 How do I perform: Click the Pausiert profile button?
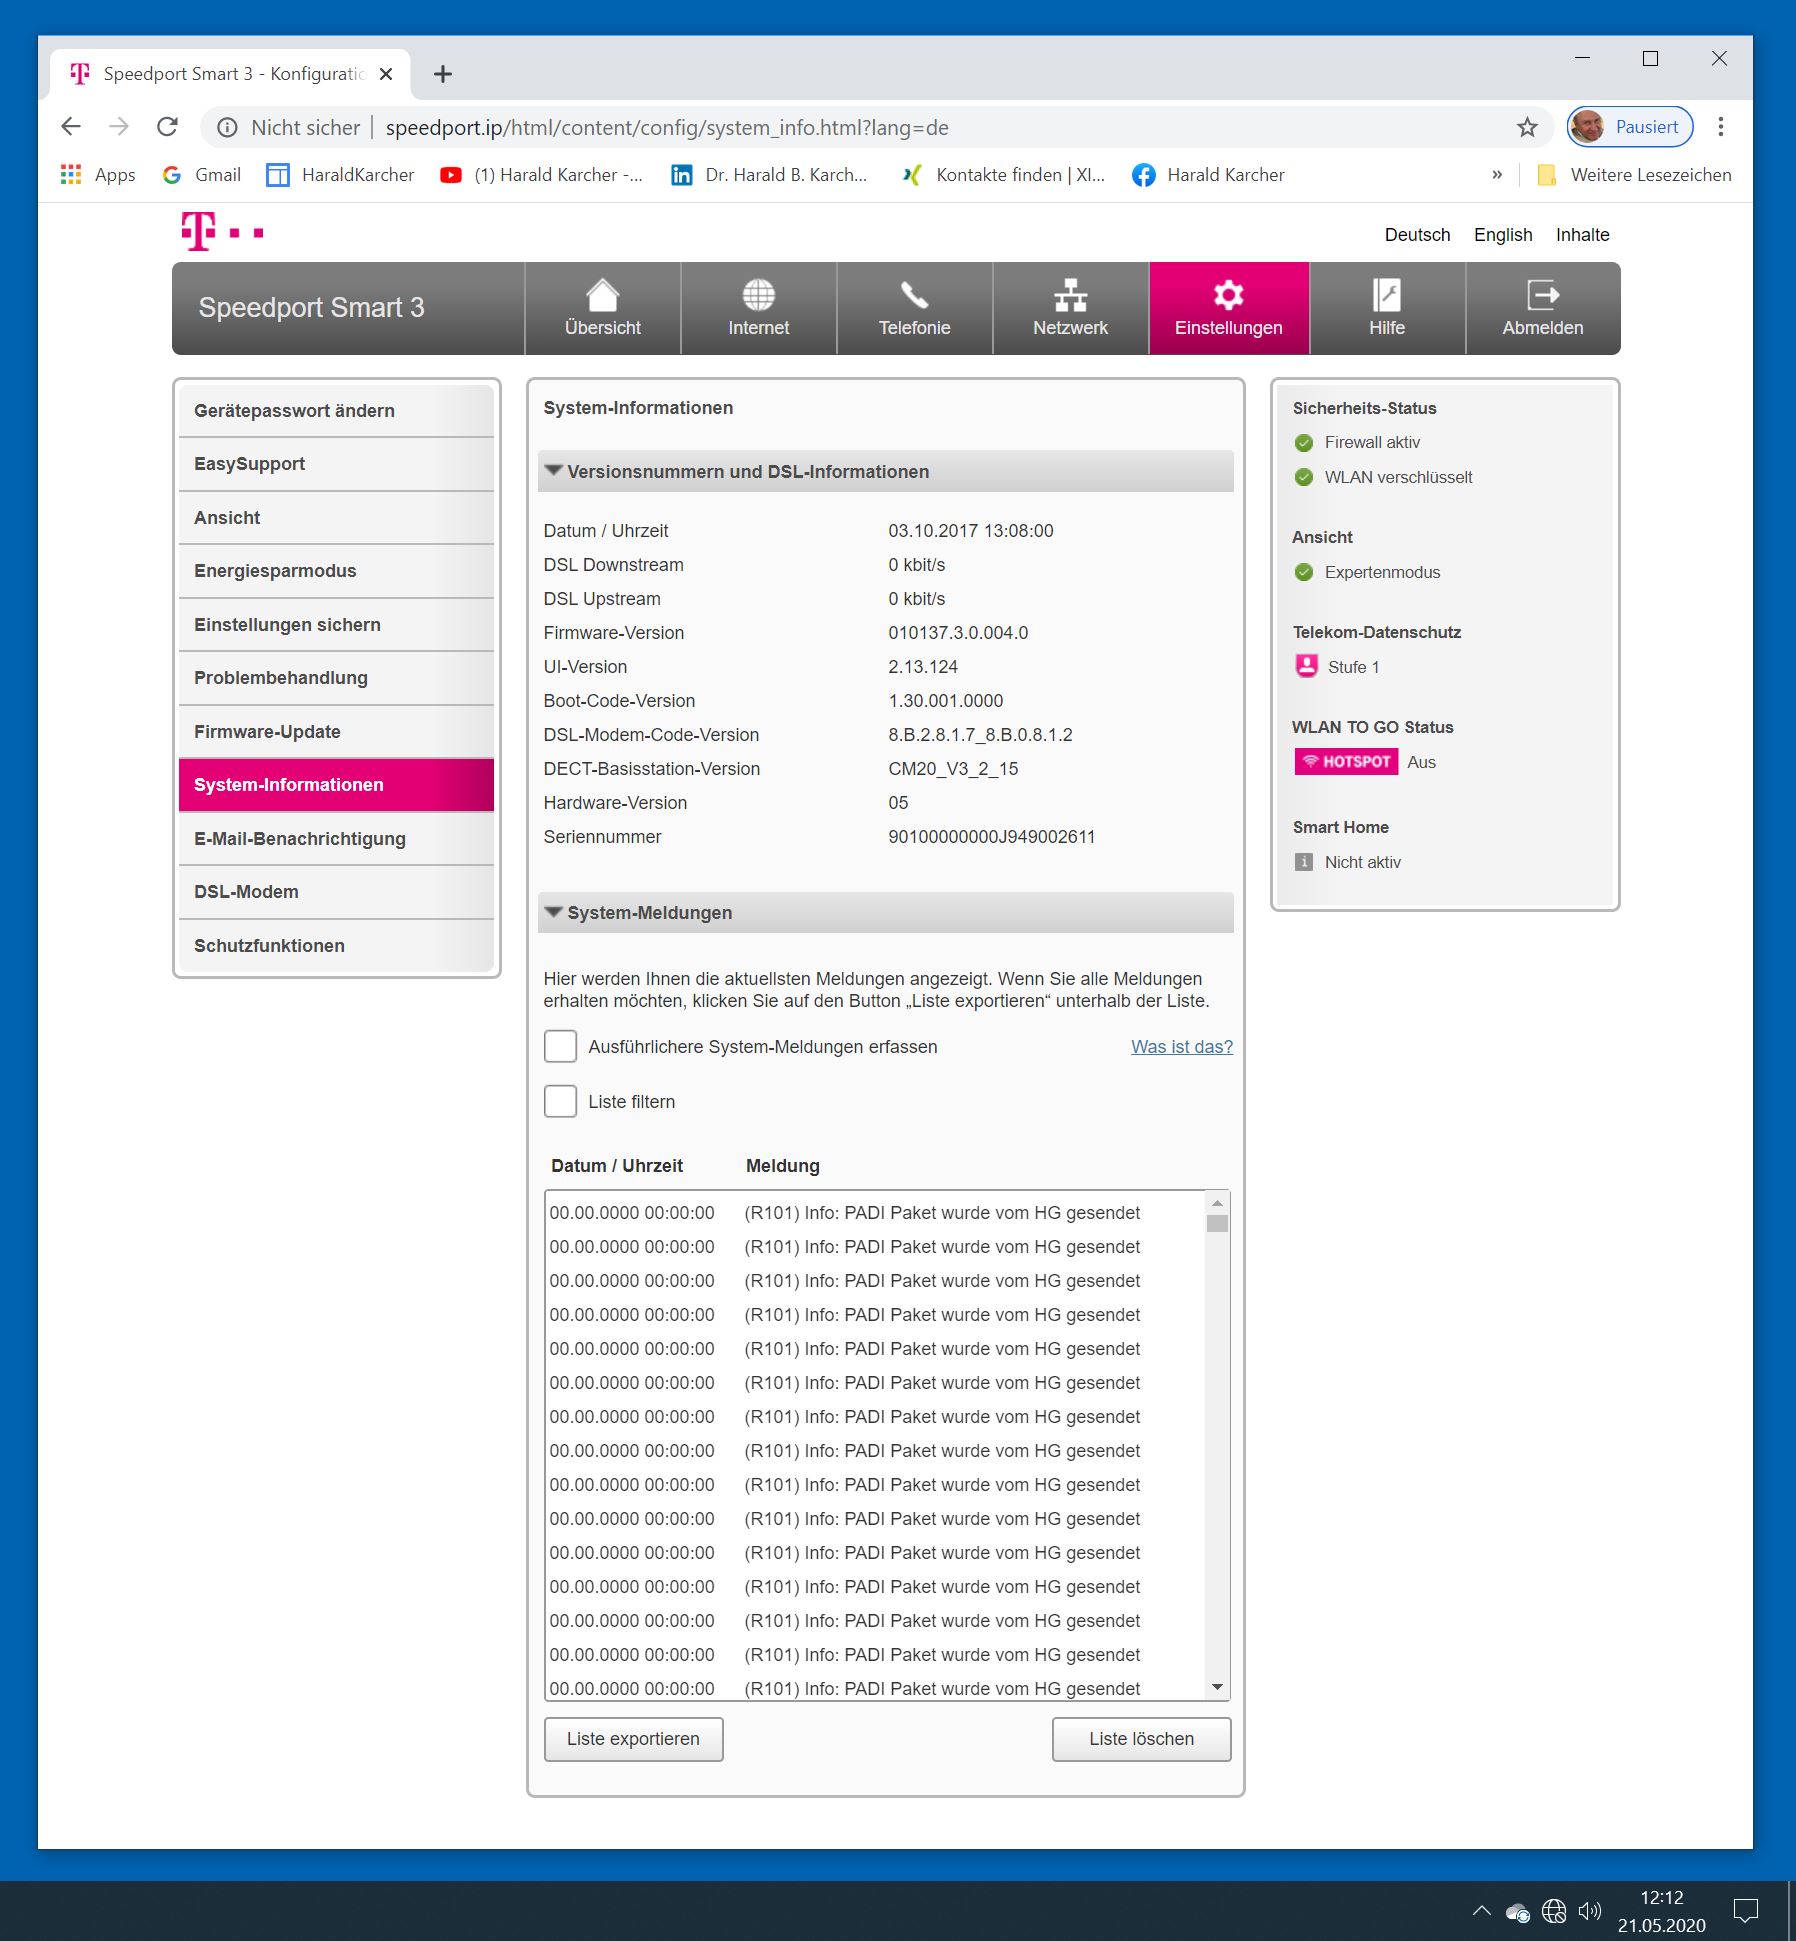pos(1629,127)
